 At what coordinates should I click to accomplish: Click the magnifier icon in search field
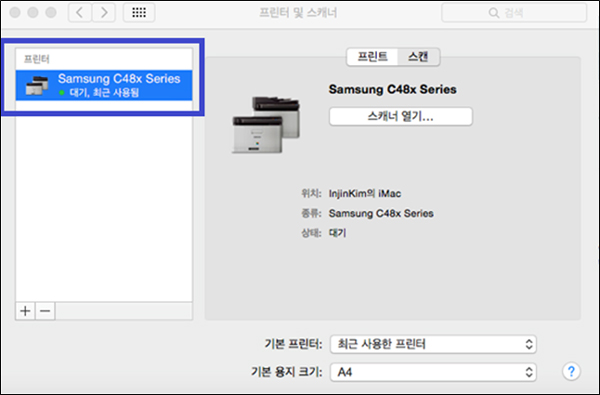pos(494,13)
